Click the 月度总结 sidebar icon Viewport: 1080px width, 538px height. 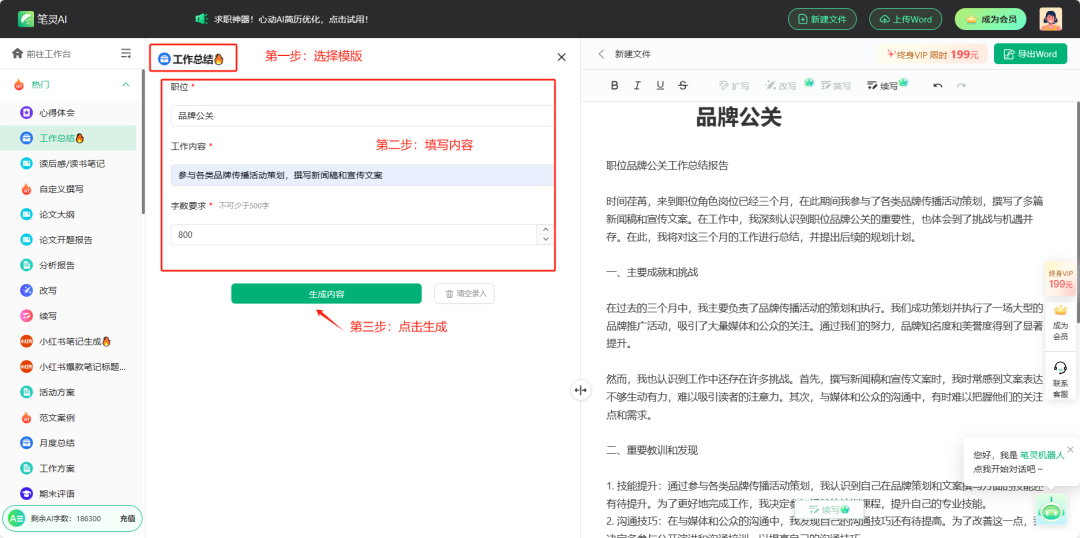tap(26, 442)
